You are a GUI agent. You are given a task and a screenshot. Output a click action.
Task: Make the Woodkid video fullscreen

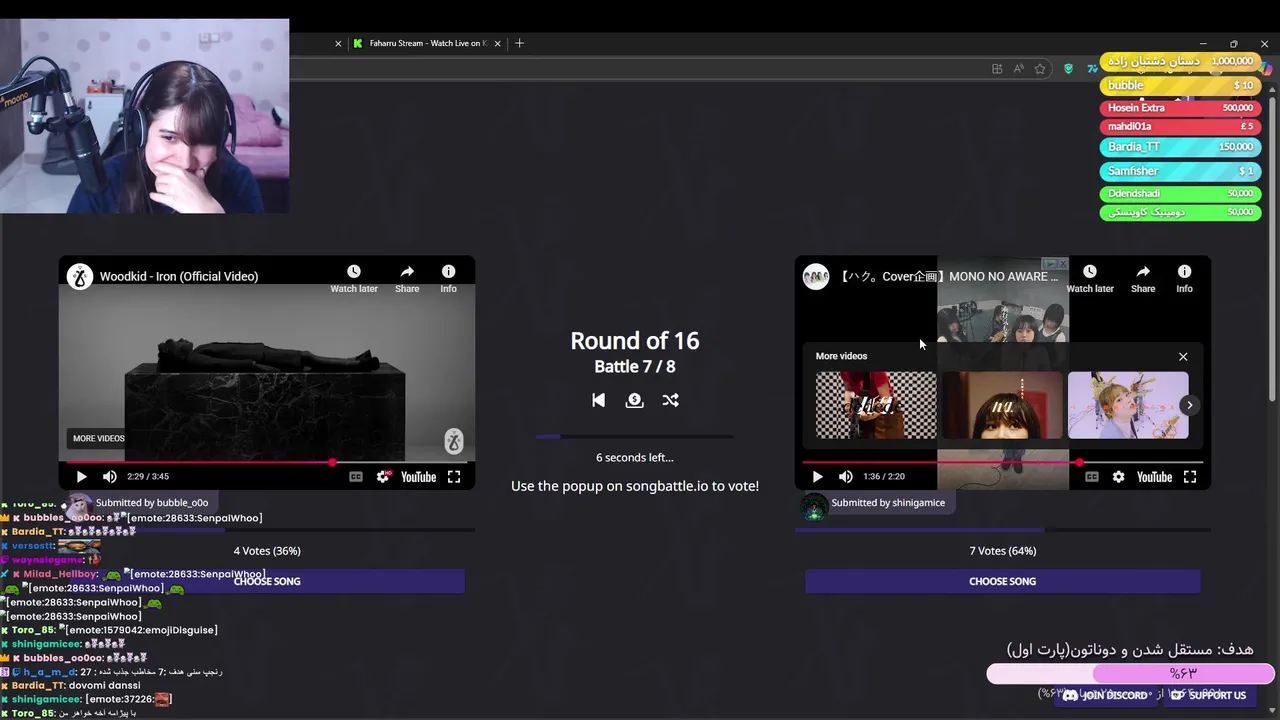[454, 477]
